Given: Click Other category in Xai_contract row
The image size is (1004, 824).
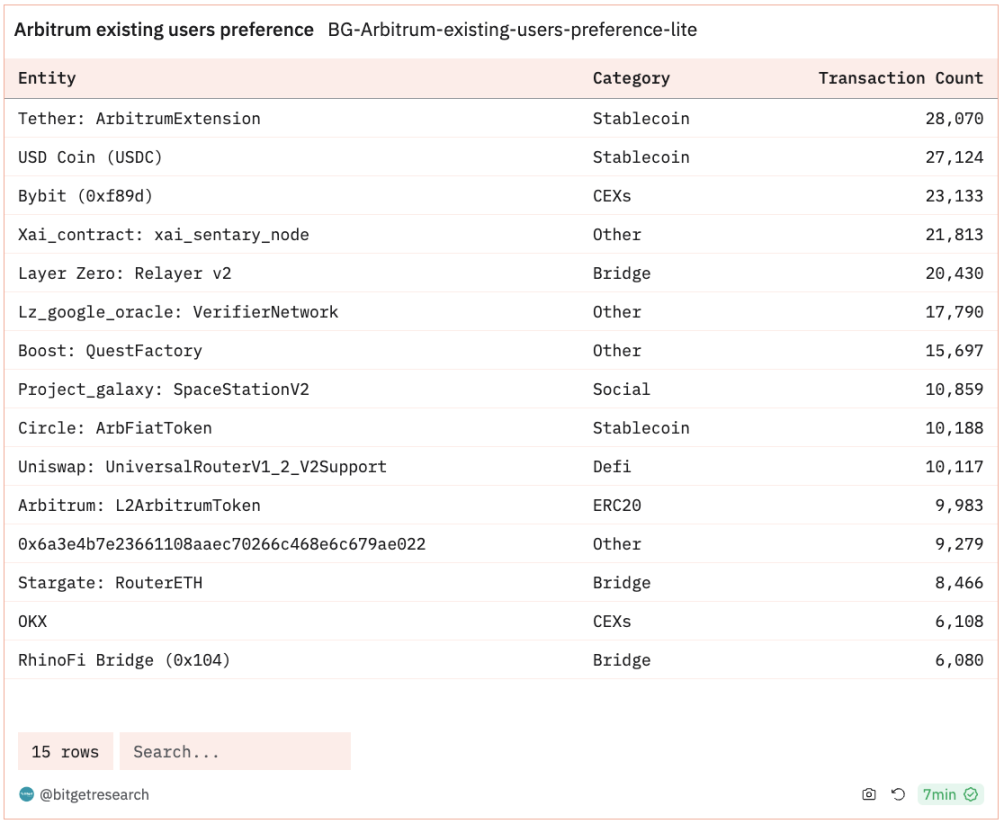Looking at the screenshot, I should (617, 234).
